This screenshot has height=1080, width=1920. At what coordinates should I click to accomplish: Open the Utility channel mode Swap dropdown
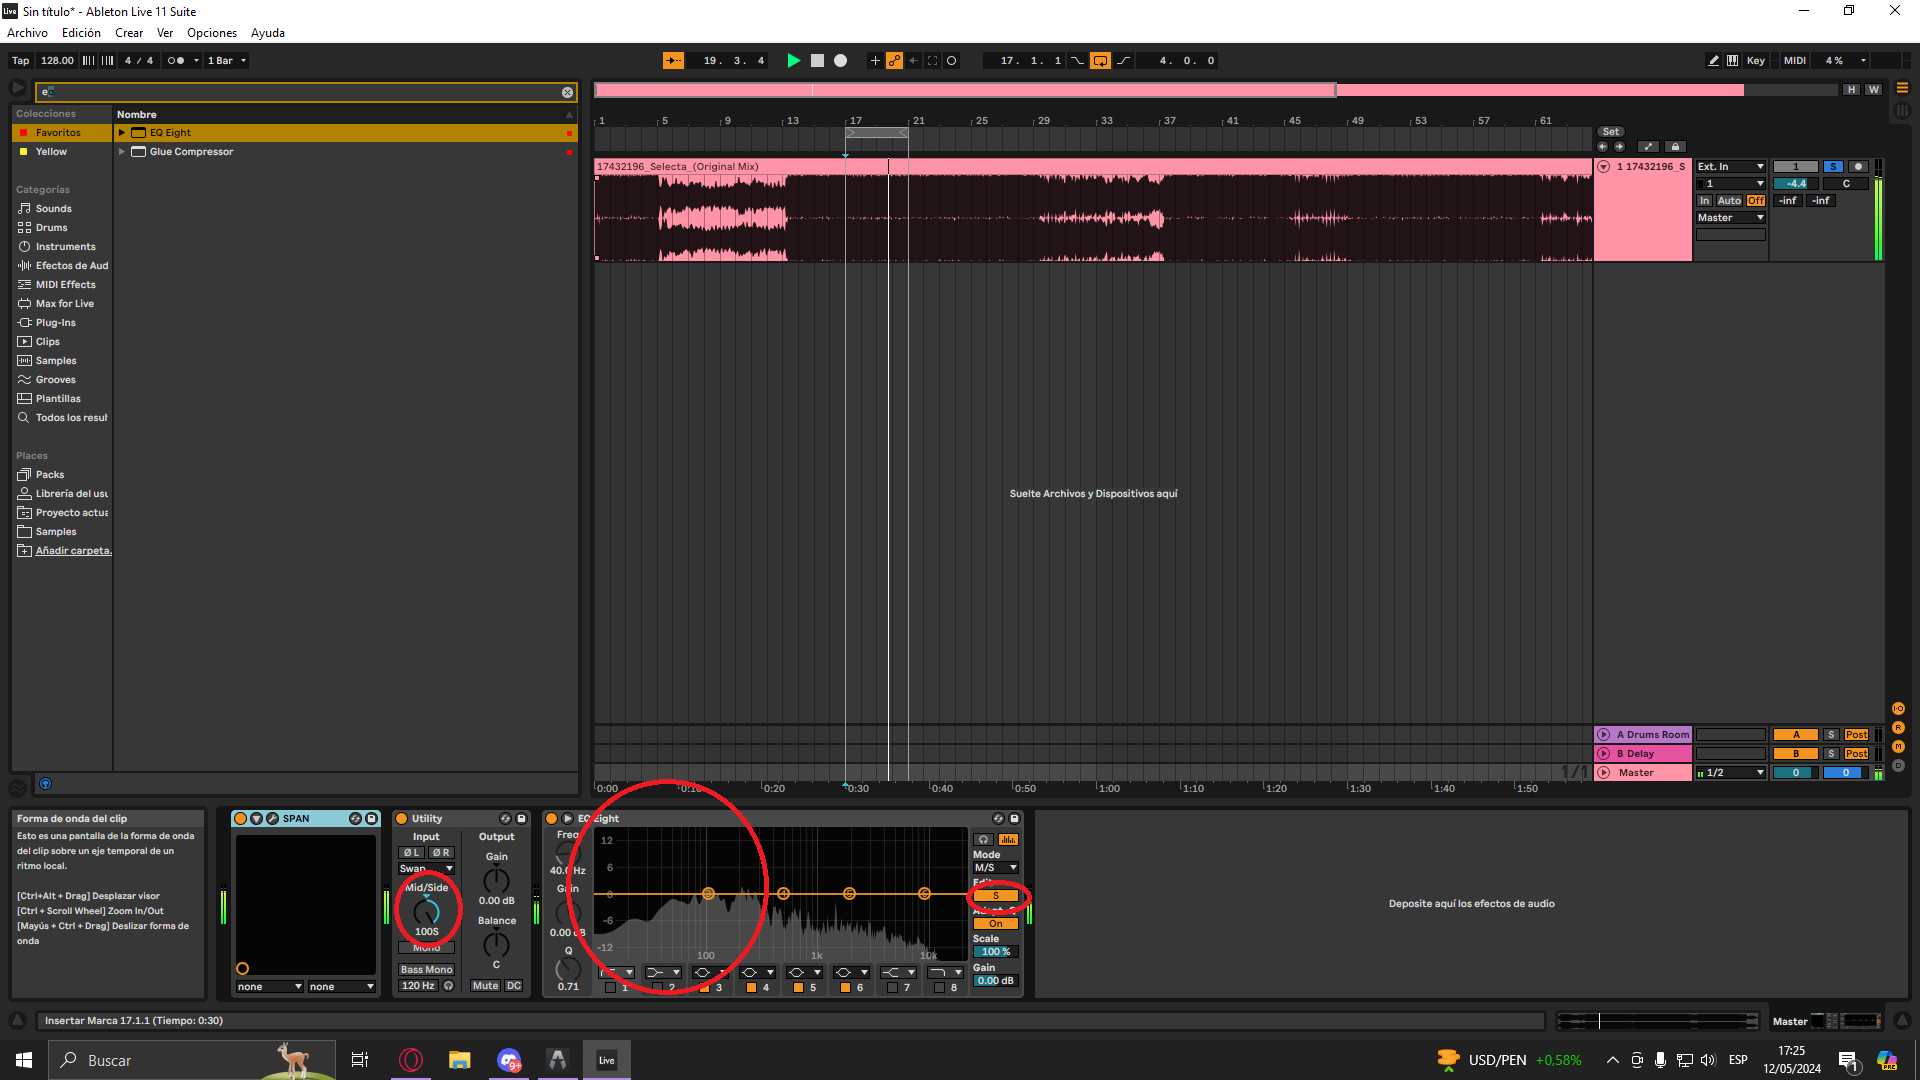pos(427,869)
